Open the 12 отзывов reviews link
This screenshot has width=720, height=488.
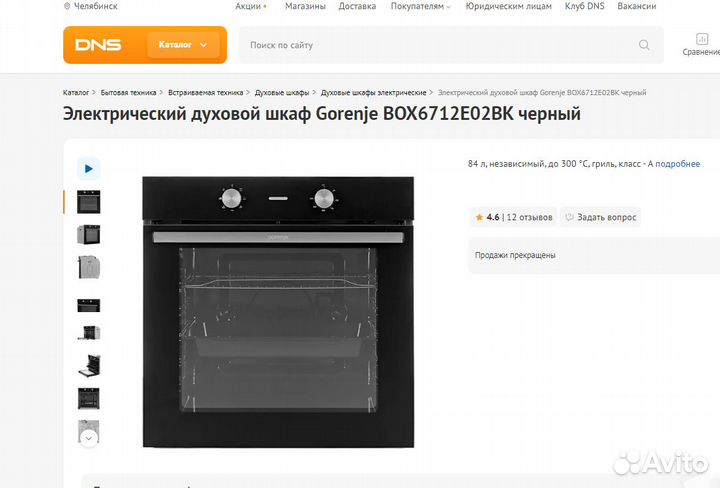coord(529,217)
